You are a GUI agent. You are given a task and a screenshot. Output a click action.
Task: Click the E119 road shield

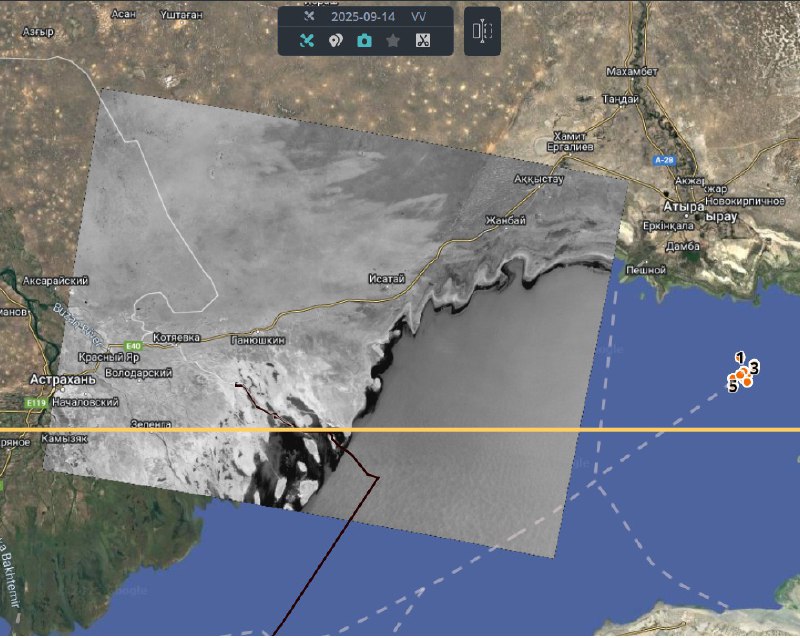(36, 403)
